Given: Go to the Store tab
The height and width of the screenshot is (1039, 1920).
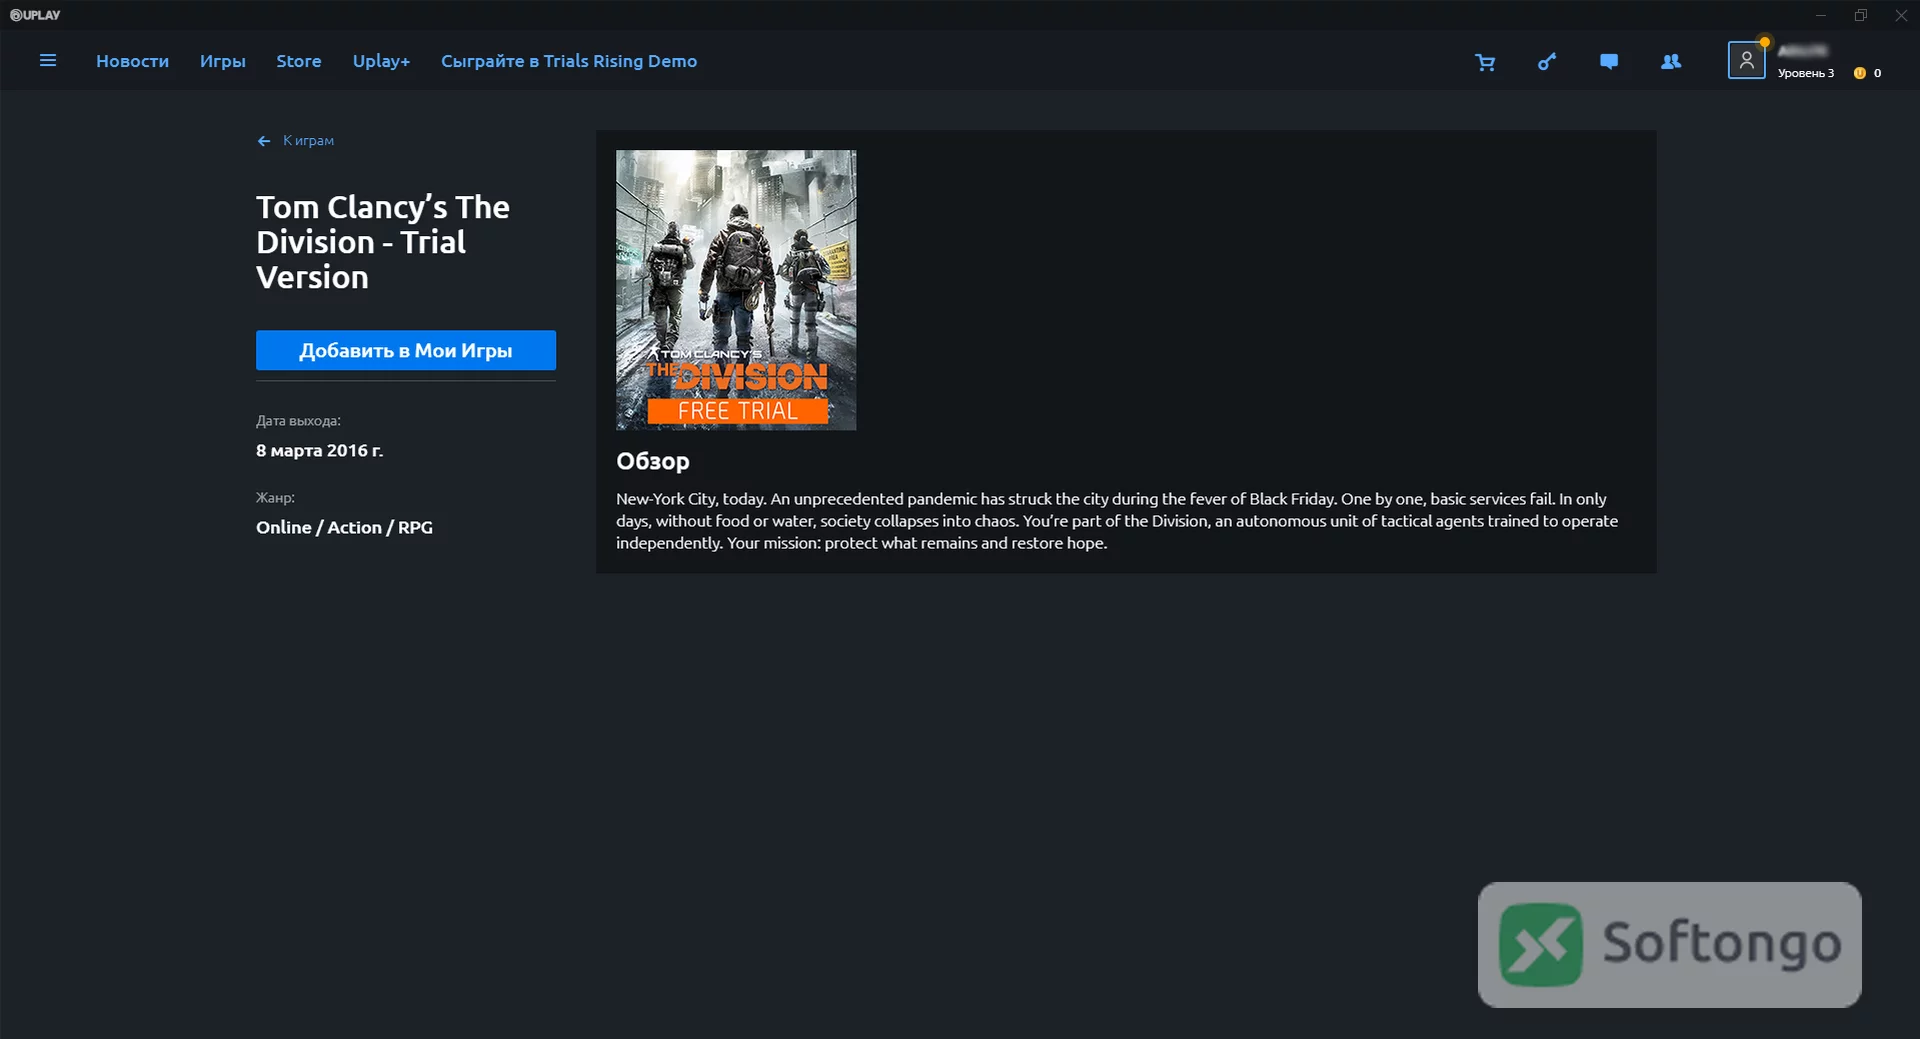Looking at the screenshot, I should [299, 61].
